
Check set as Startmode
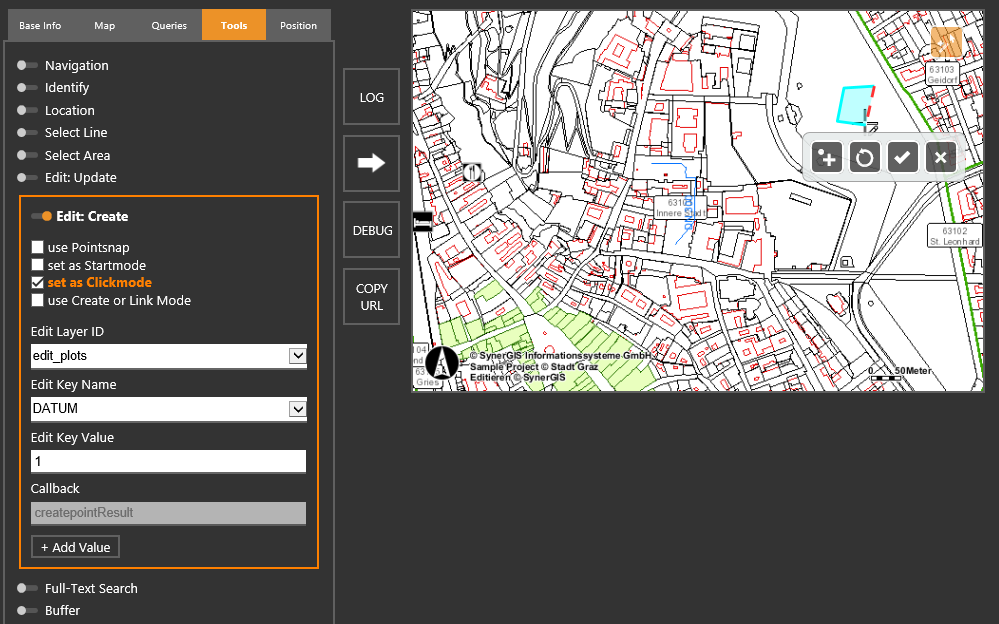click(37, 264)
